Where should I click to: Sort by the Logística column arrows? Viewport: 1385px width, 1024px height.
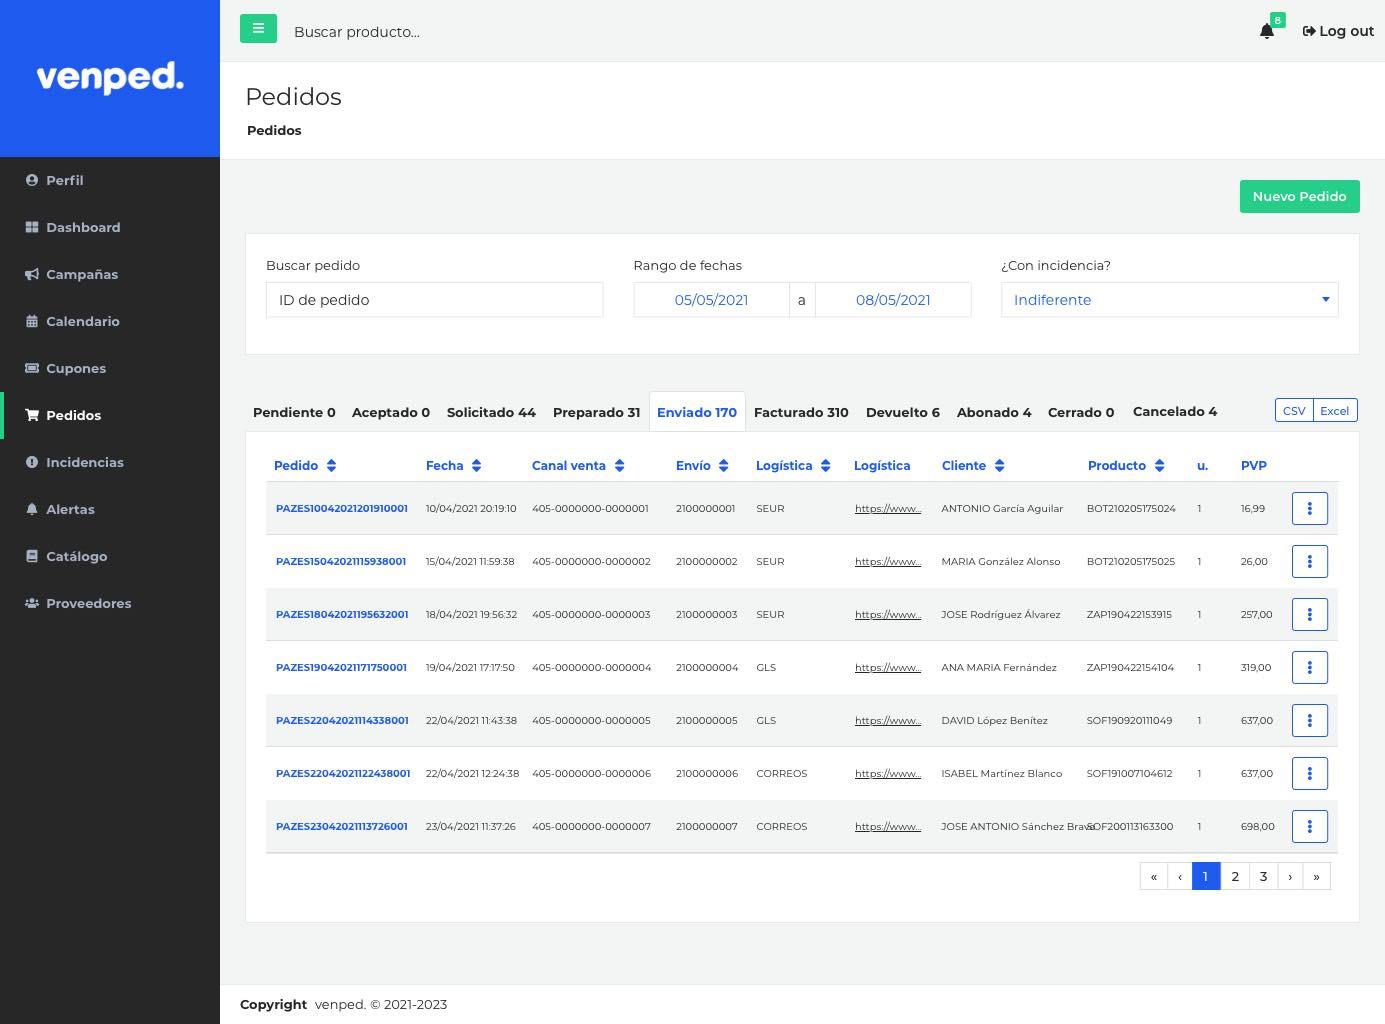click(825, 466)
